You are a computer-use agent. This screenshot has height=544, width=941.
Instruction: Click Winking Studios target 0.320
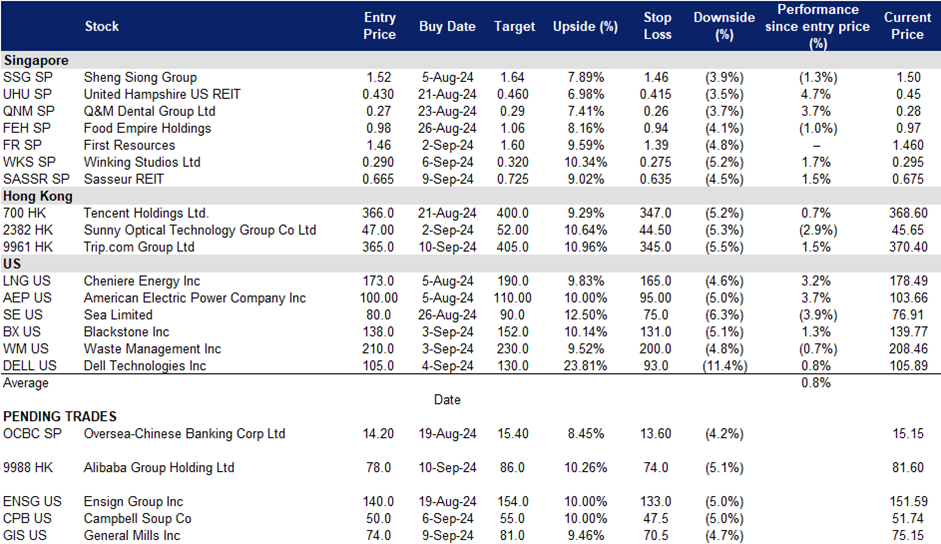tap(513, 162)
